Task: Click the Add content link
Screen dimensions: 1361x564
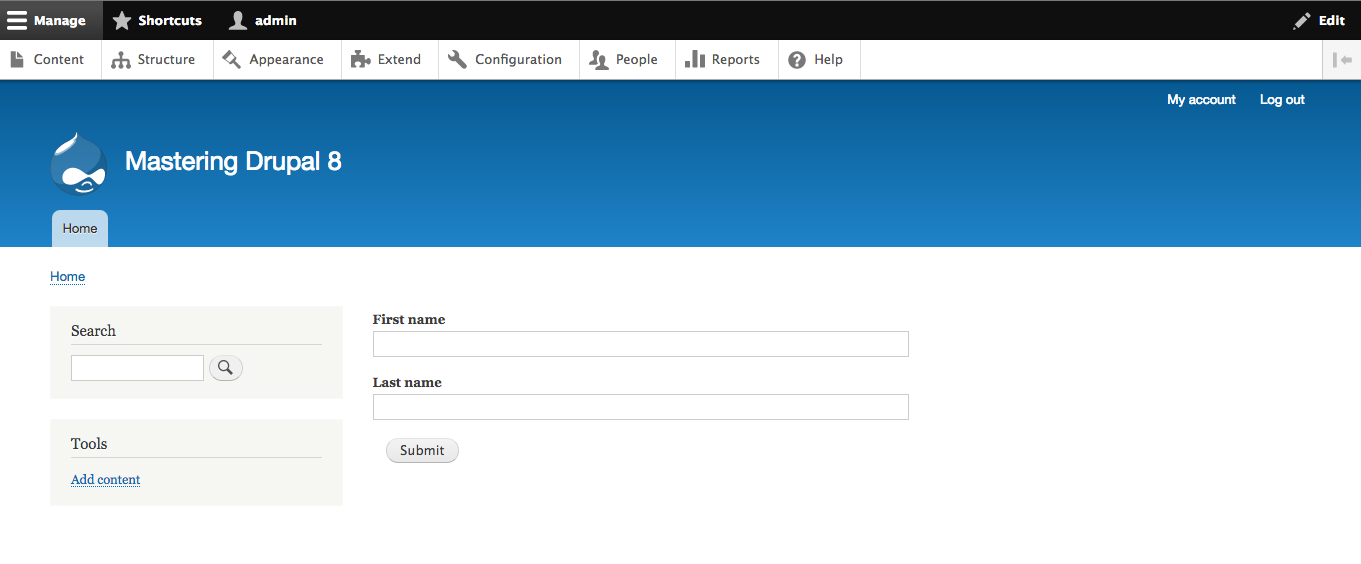Action: (x=106, y=480)
